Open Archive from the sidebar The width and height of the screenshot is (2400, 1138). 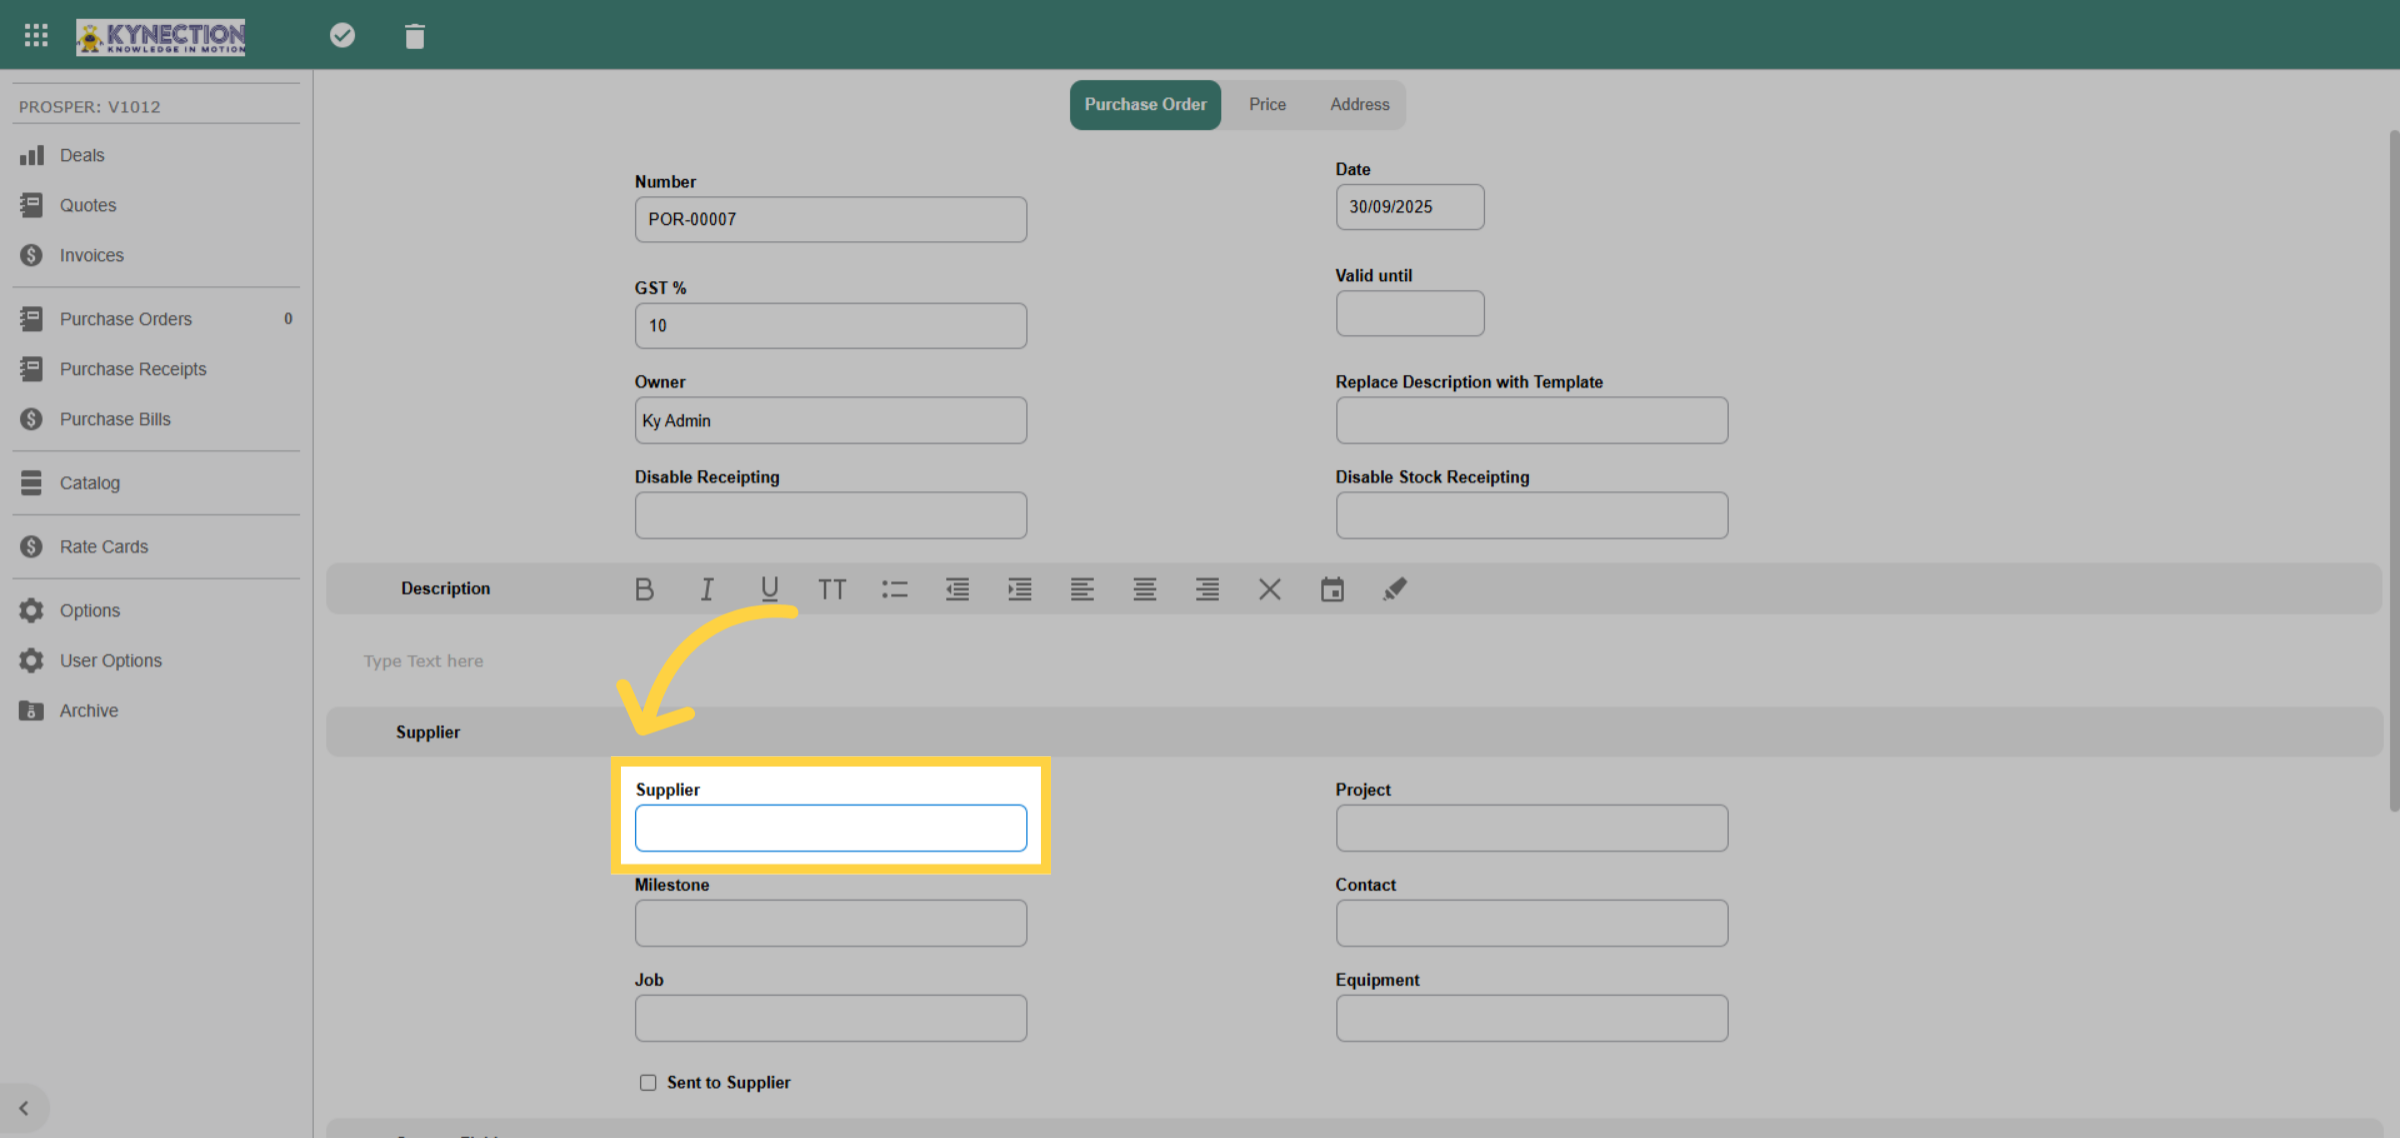coord(89,711)
